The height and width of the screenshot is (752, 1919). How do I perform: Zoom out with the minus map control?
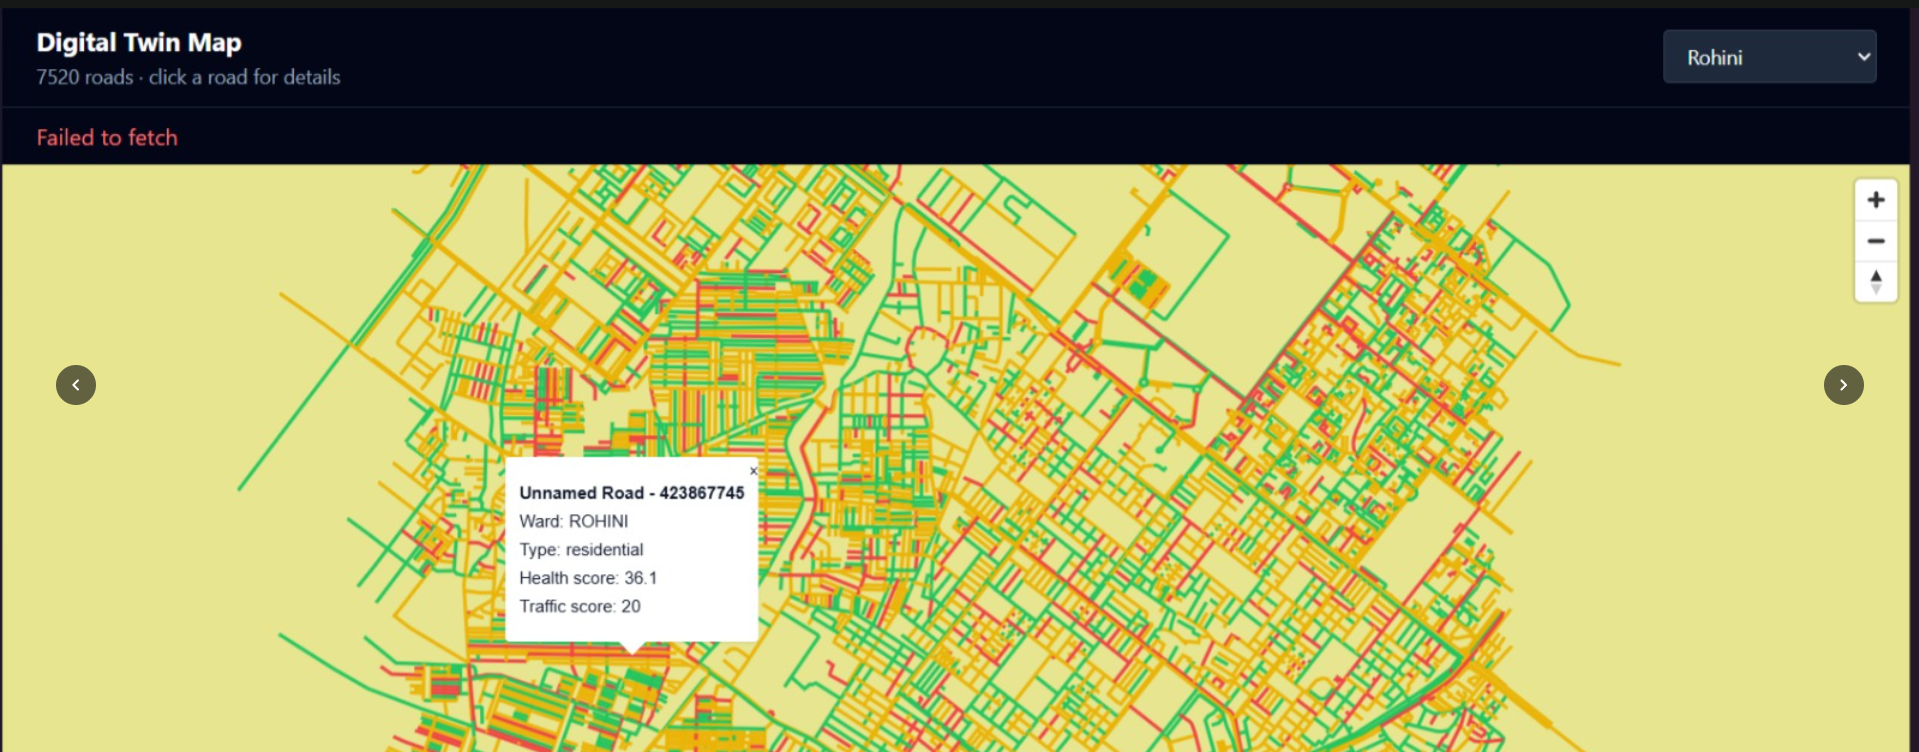point(1875,241)
